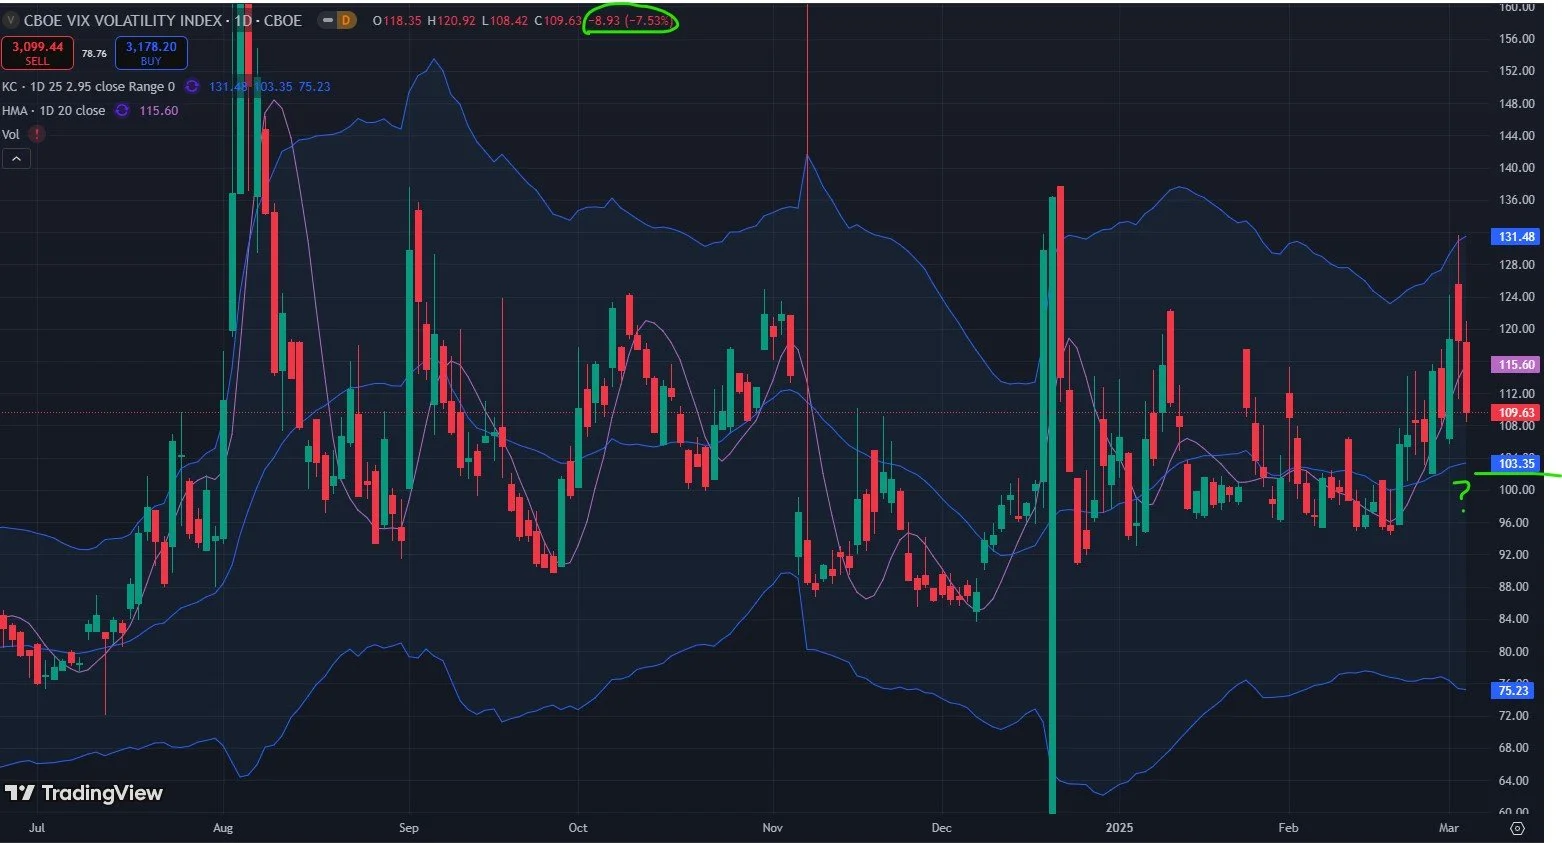Image resolution: width=1562 pixels, height=843 pixels.
Task: Click 2025 on the time axis
Action: point(1119,827)
